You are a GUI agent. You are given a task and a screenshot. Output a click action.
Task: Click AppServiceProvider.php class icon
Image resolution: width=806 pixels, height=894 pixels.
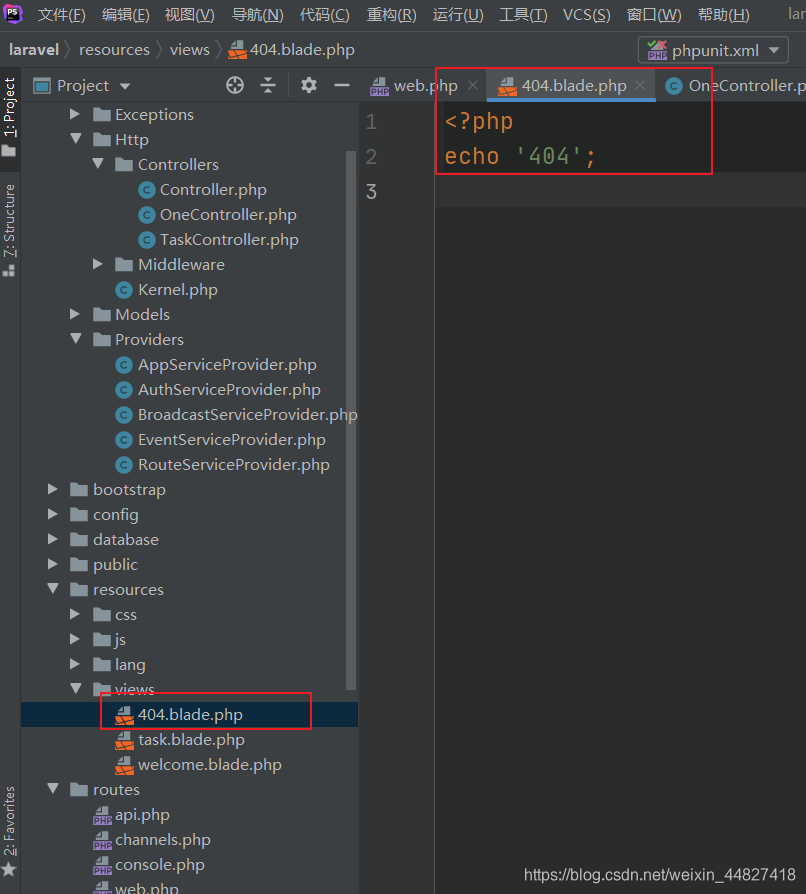click(124, 365)
